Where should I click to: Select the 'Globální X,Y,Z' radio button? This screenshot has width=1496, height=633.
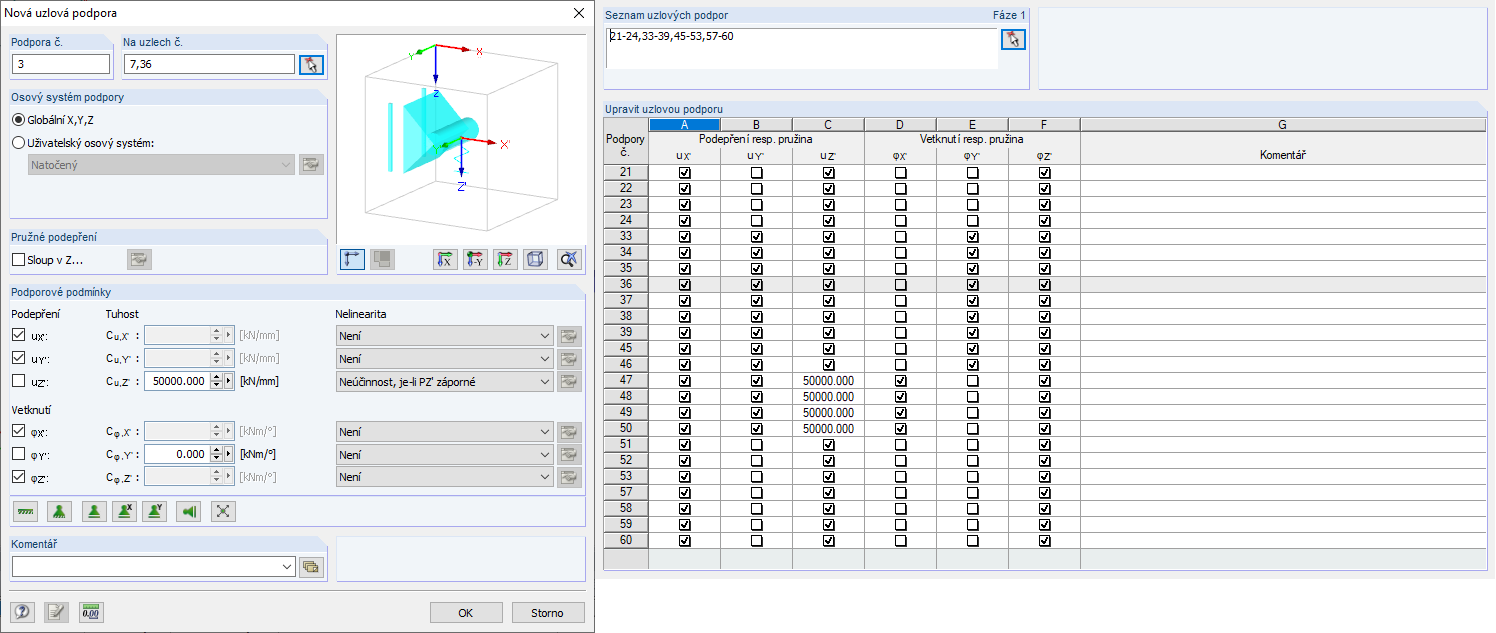pos(19,120)
